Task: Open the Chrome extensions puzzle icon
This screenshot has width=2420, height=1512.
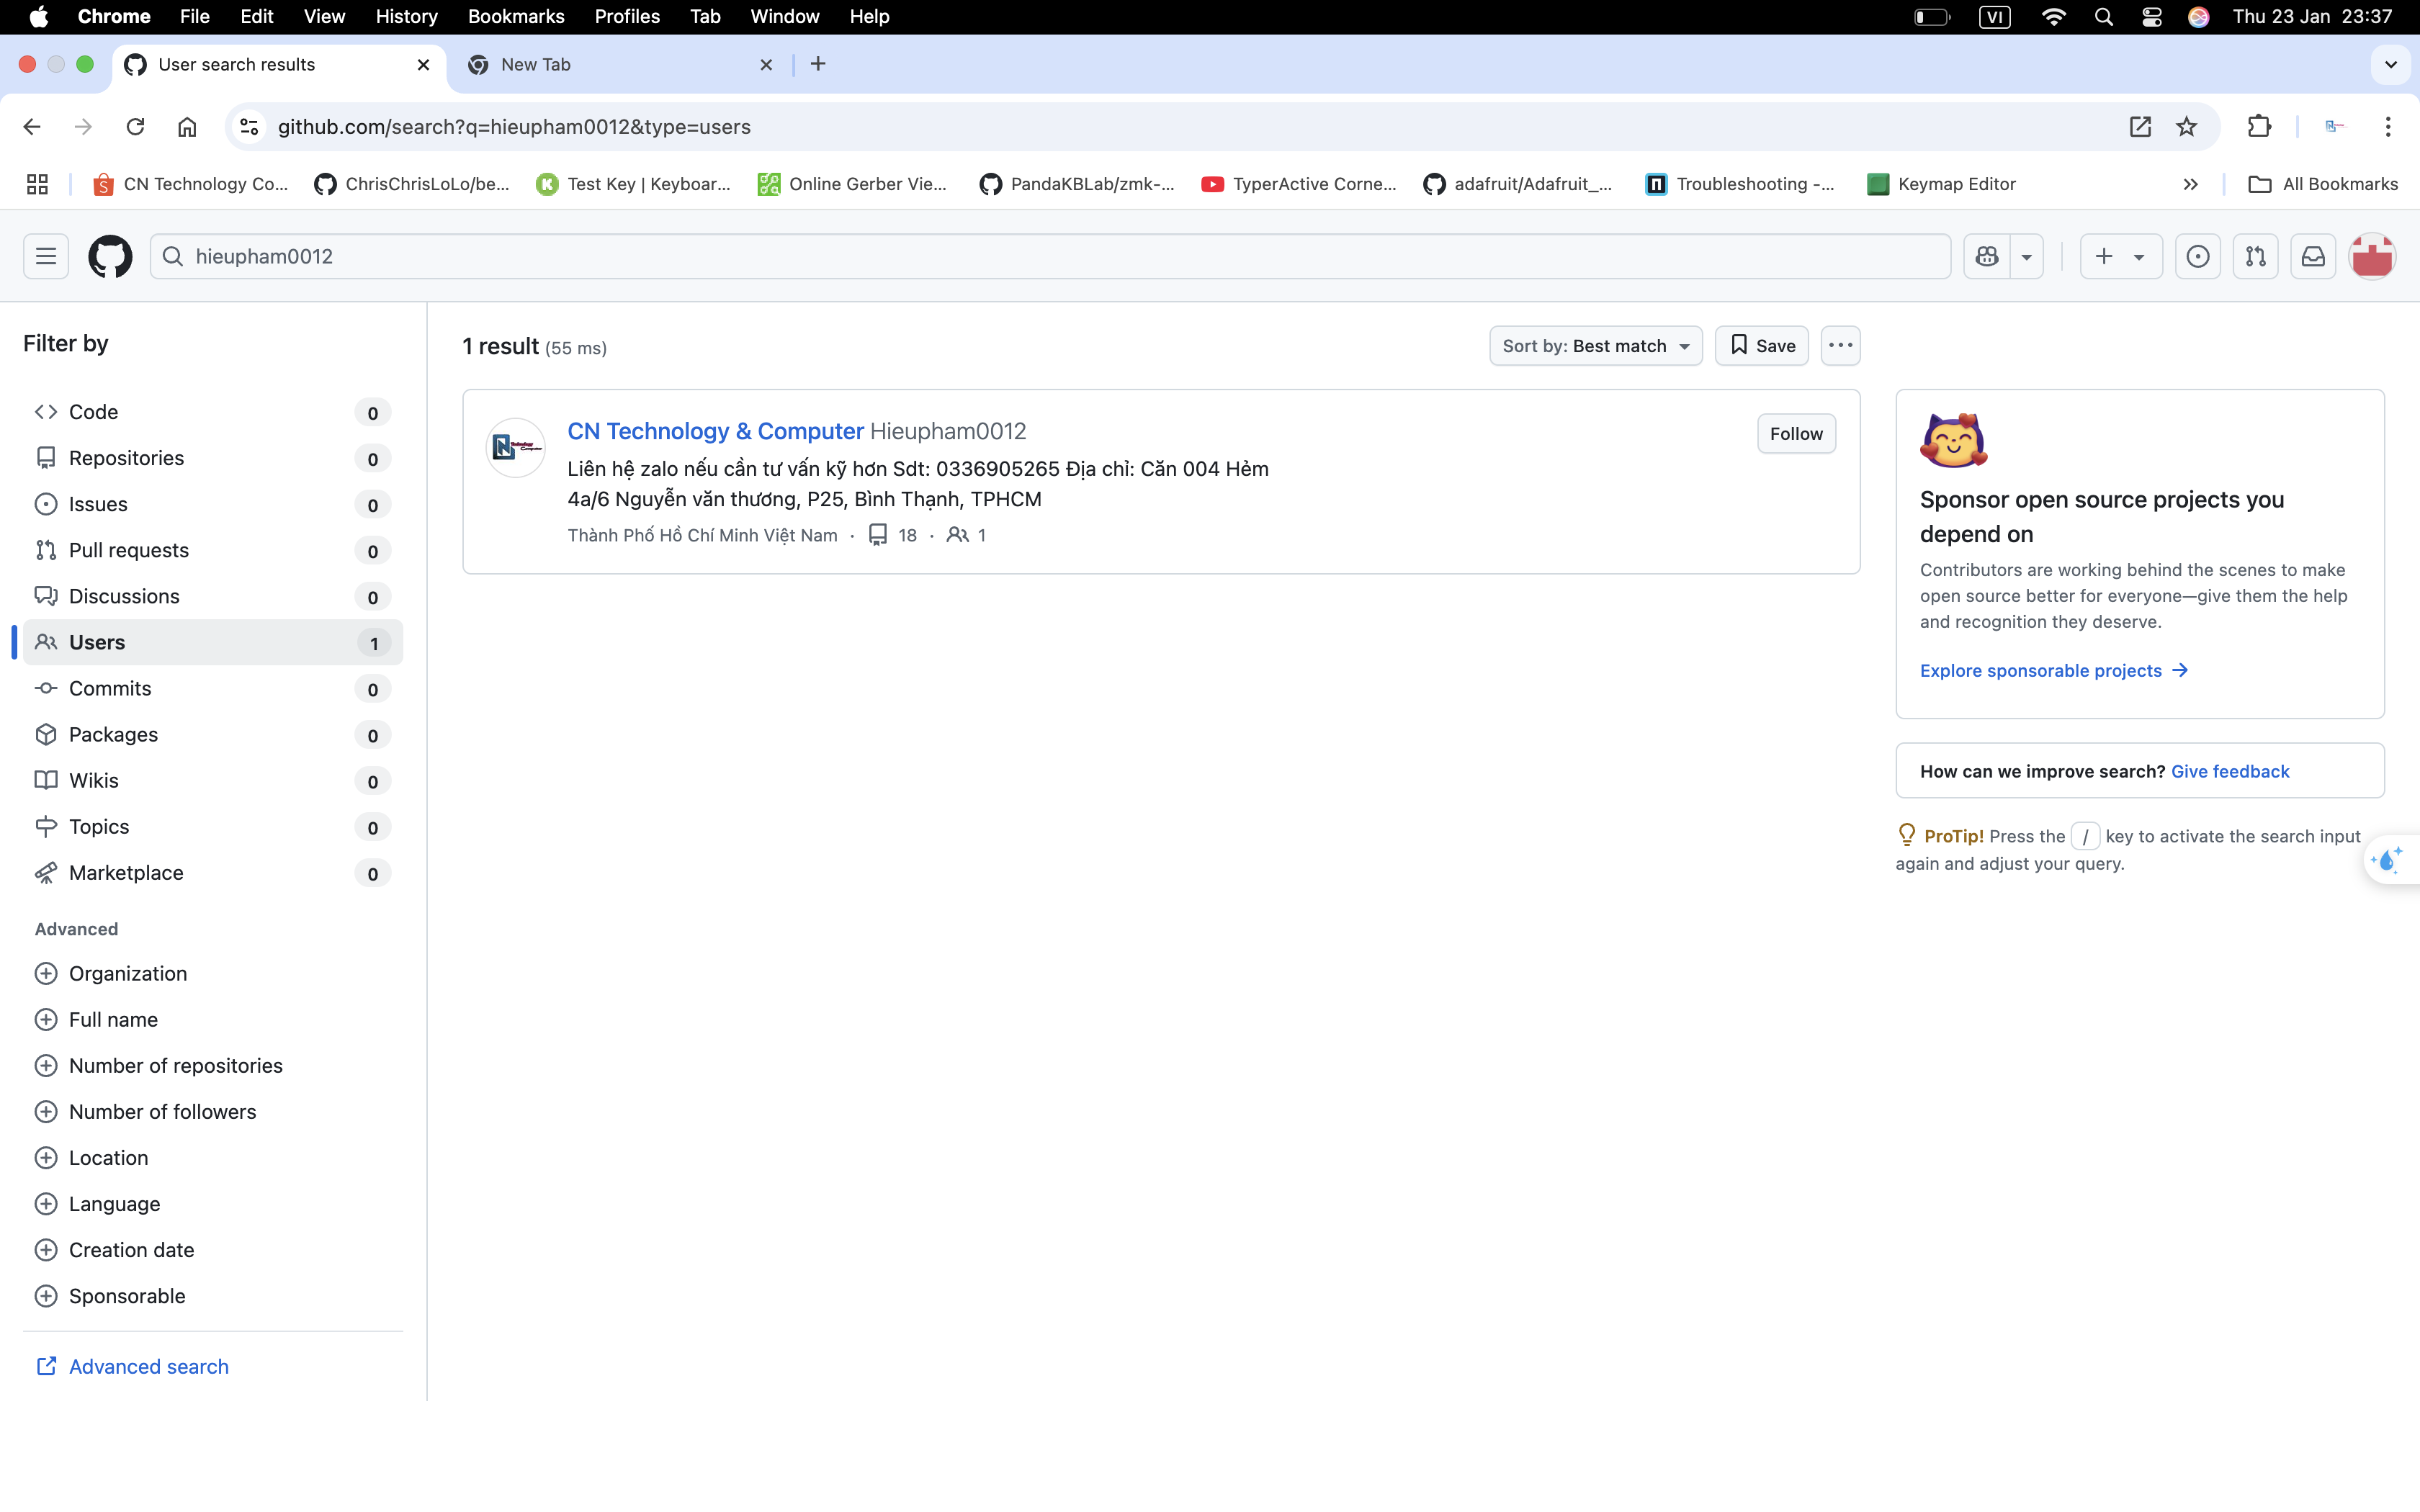Action: pyautogui.click(x=2259, y=127)
